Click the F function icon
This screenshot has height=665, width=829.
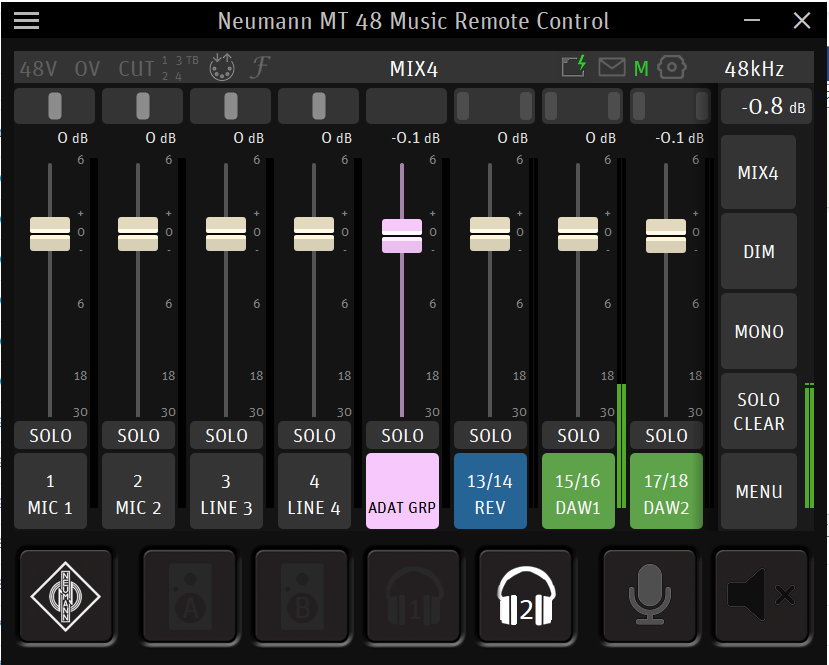[260, 67]
